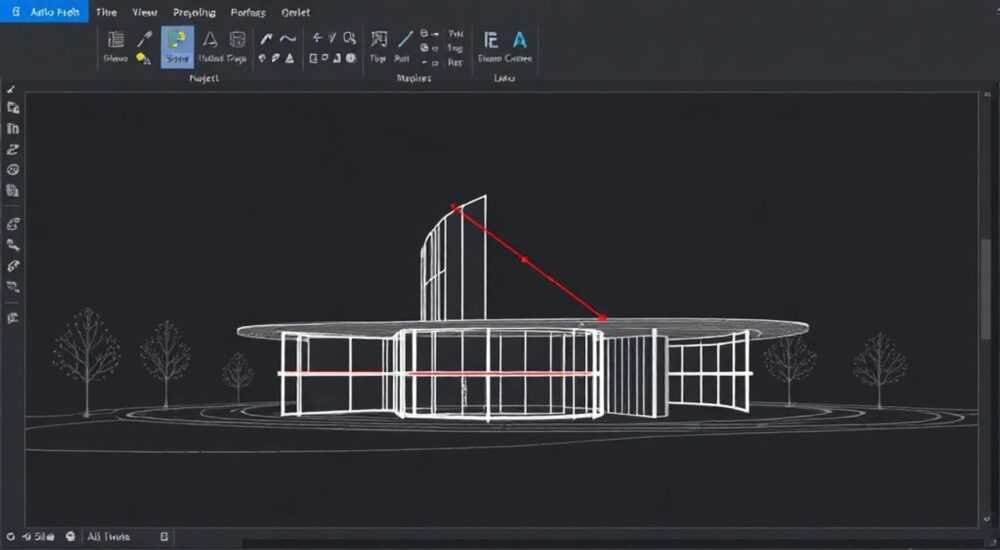
Task: Select the diagonal line draw tool
Action: (x=405, y=40)
